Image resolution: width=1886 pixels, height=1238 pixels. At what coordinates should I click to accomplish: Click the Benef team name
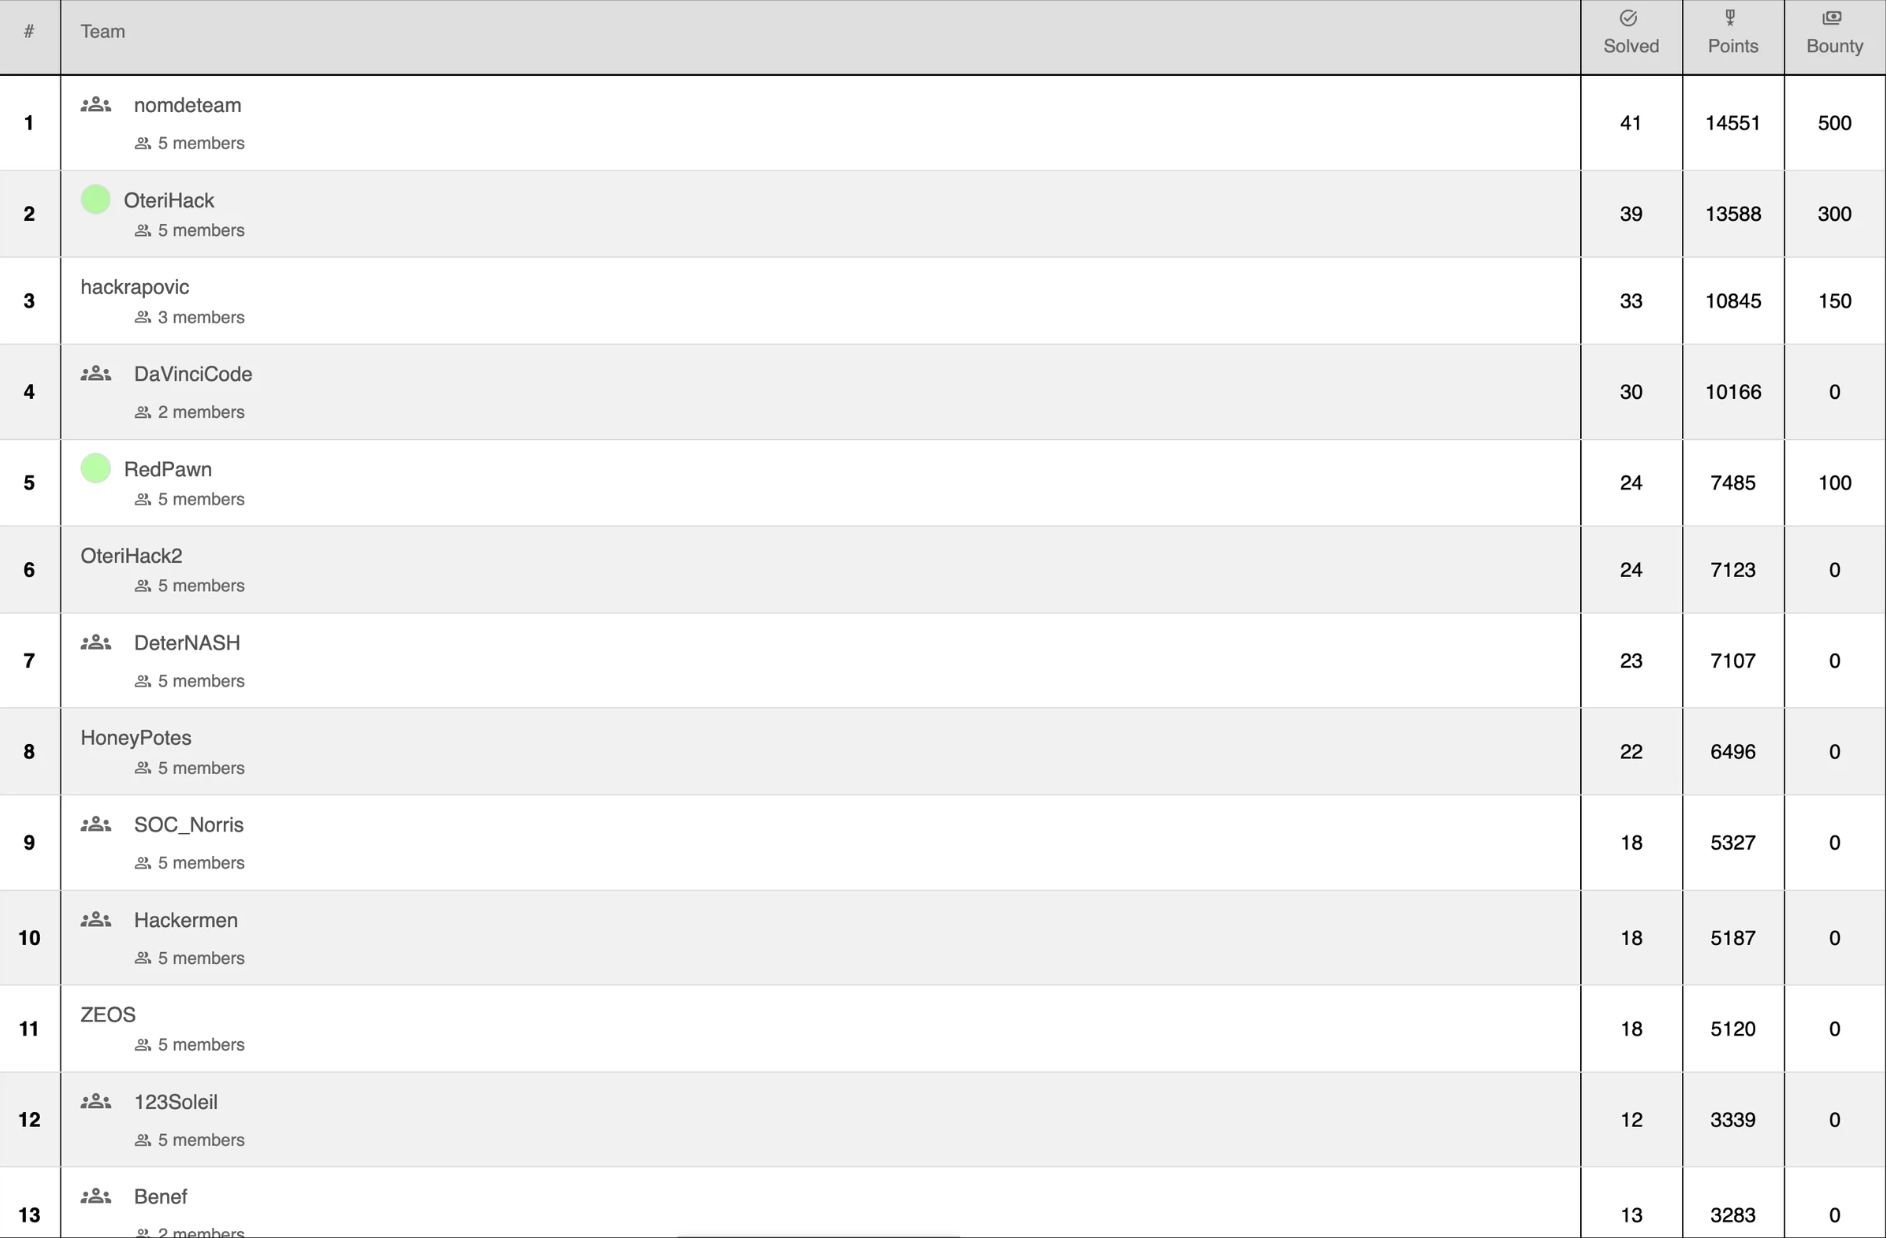(x=161, y=1197)
